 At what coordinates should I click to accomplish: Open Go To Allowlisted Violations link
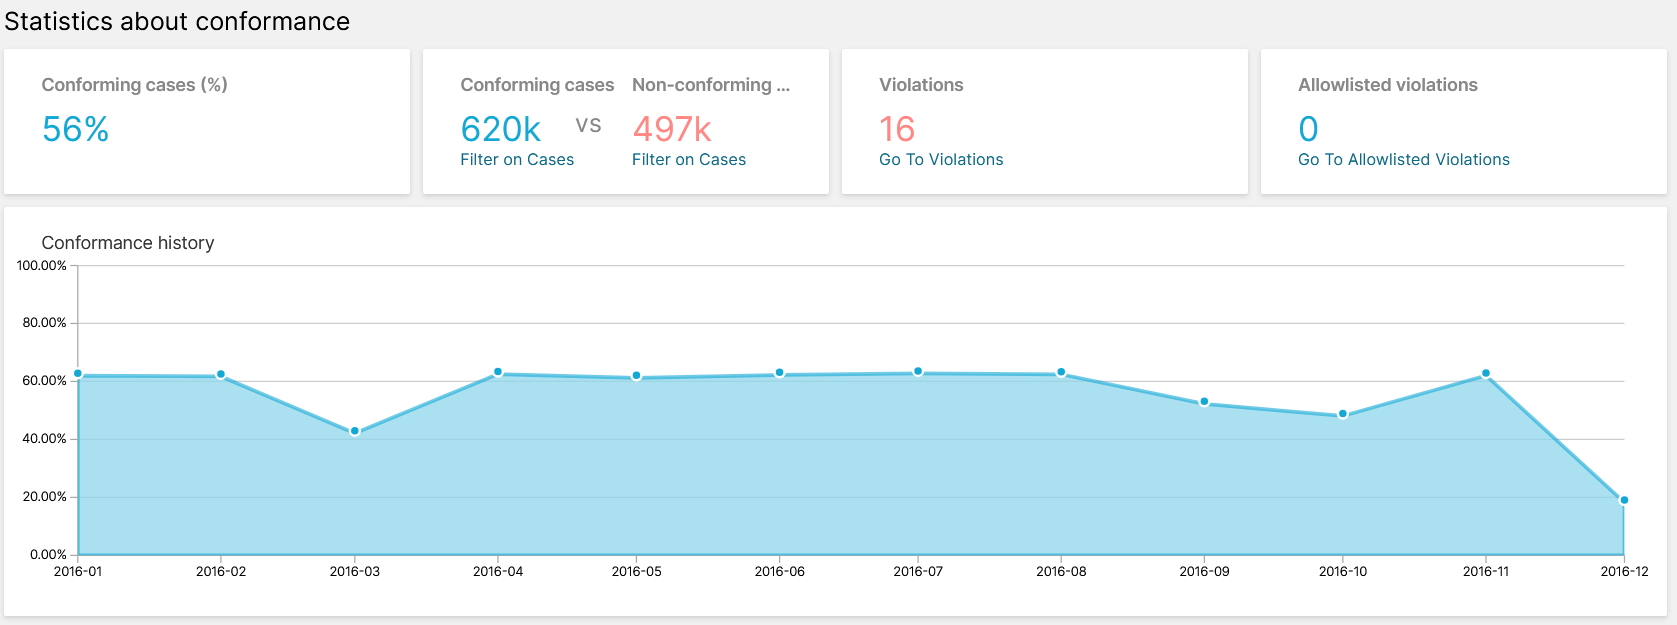click(x=1403, y=160)
